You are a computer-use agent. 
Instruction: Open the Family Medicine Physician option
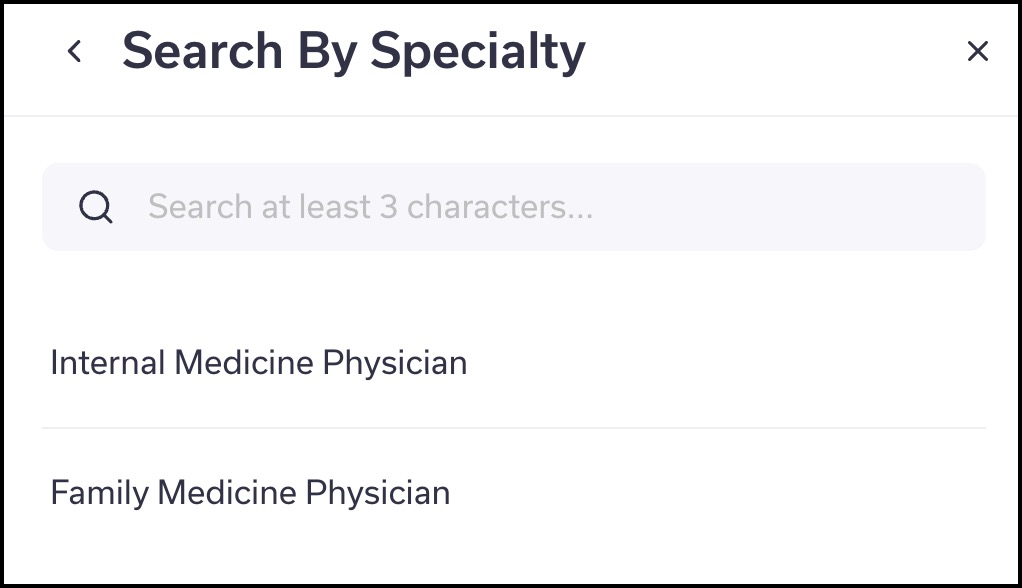514,493
